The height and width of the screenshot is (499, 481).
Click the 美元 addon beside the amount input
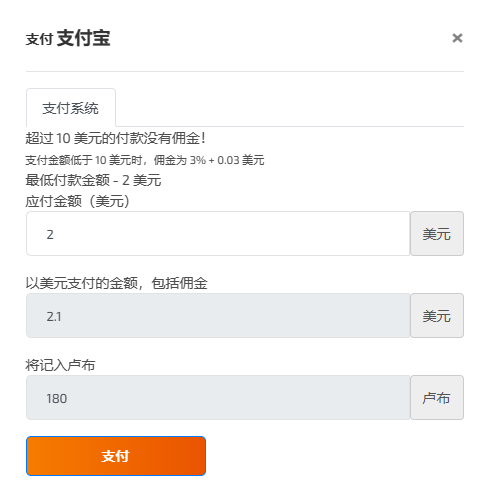tap(437, 234)
